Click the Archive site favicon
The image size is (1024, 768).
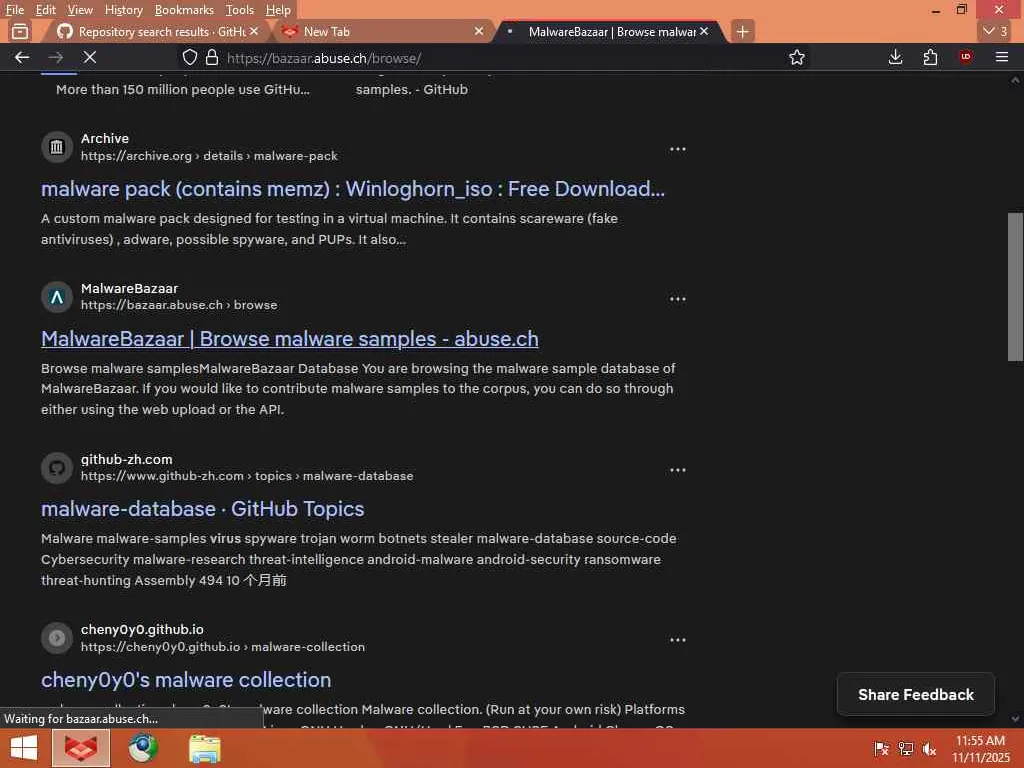57,147
